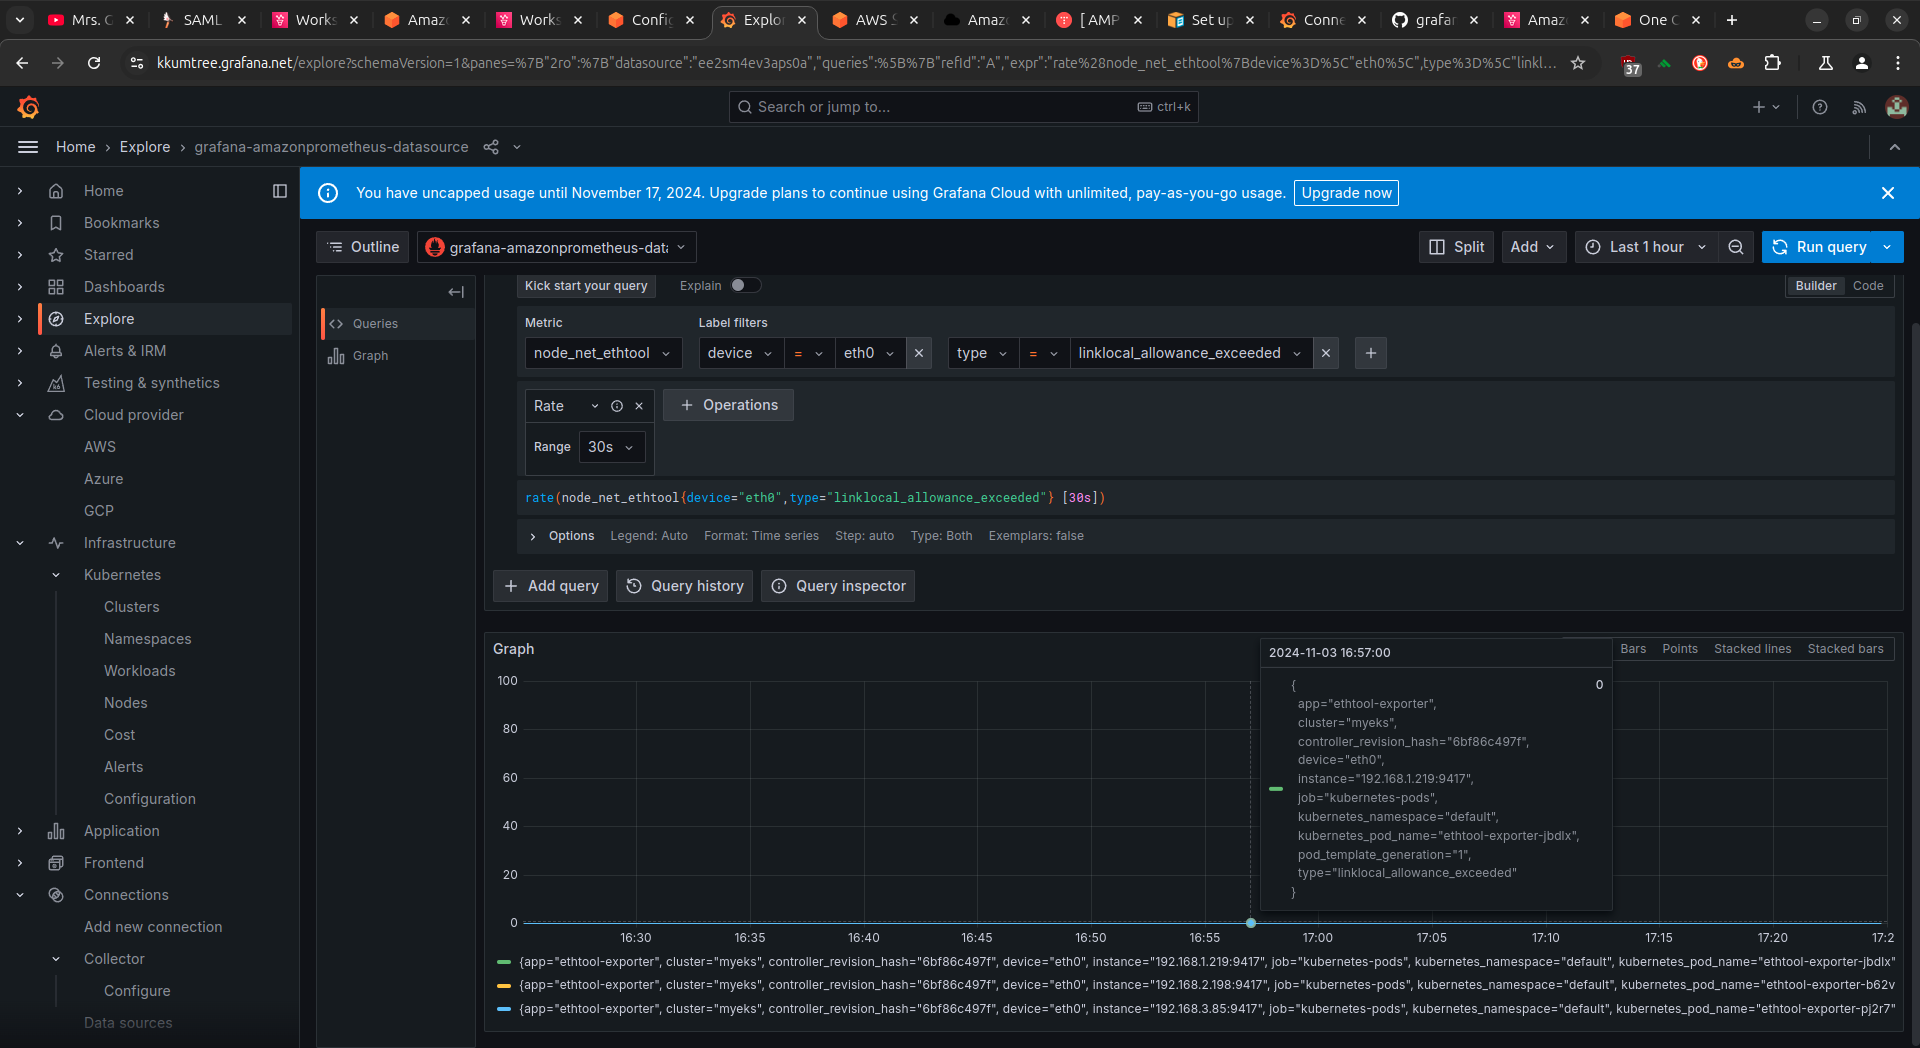Click the Upgrade now button
Image resolution: width=1920 pixels, height=1048 pixels.
pos(1346,193)
